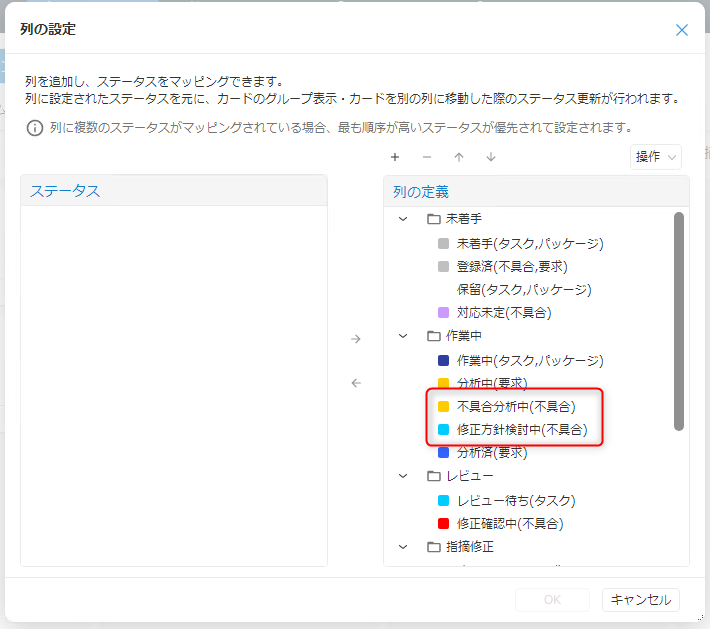
Task: Click red swatch of 修正確認中(不具合)
Action: tap(444, 523)
